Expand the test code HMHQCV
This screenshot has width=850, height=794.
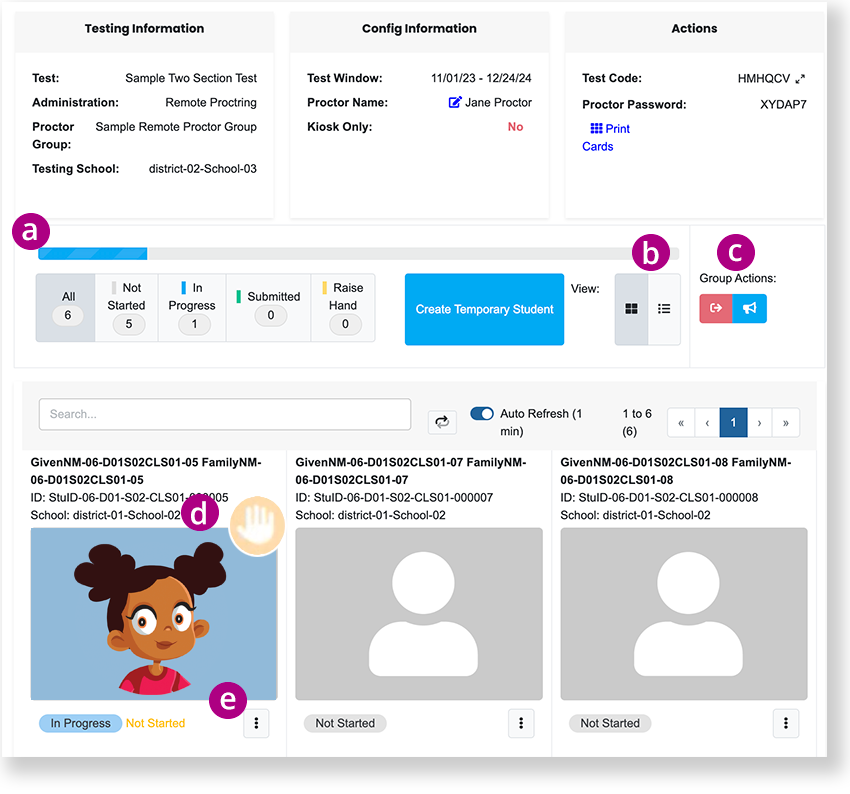[800, 79]
